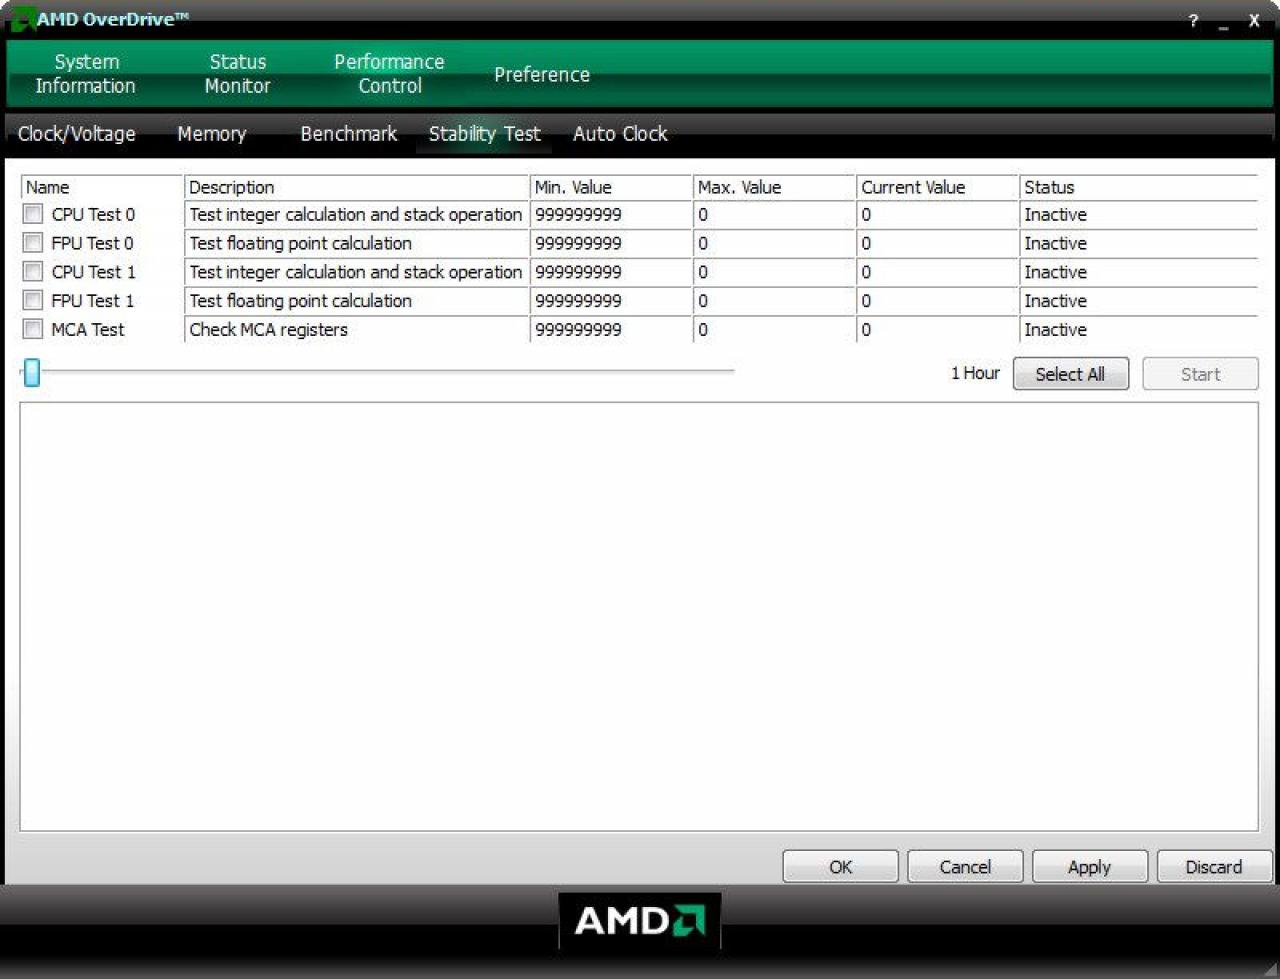Viewport: 1280px width, 979px height.
Task: Select the Stability Test sub-tab
Action: pos(484,134)
